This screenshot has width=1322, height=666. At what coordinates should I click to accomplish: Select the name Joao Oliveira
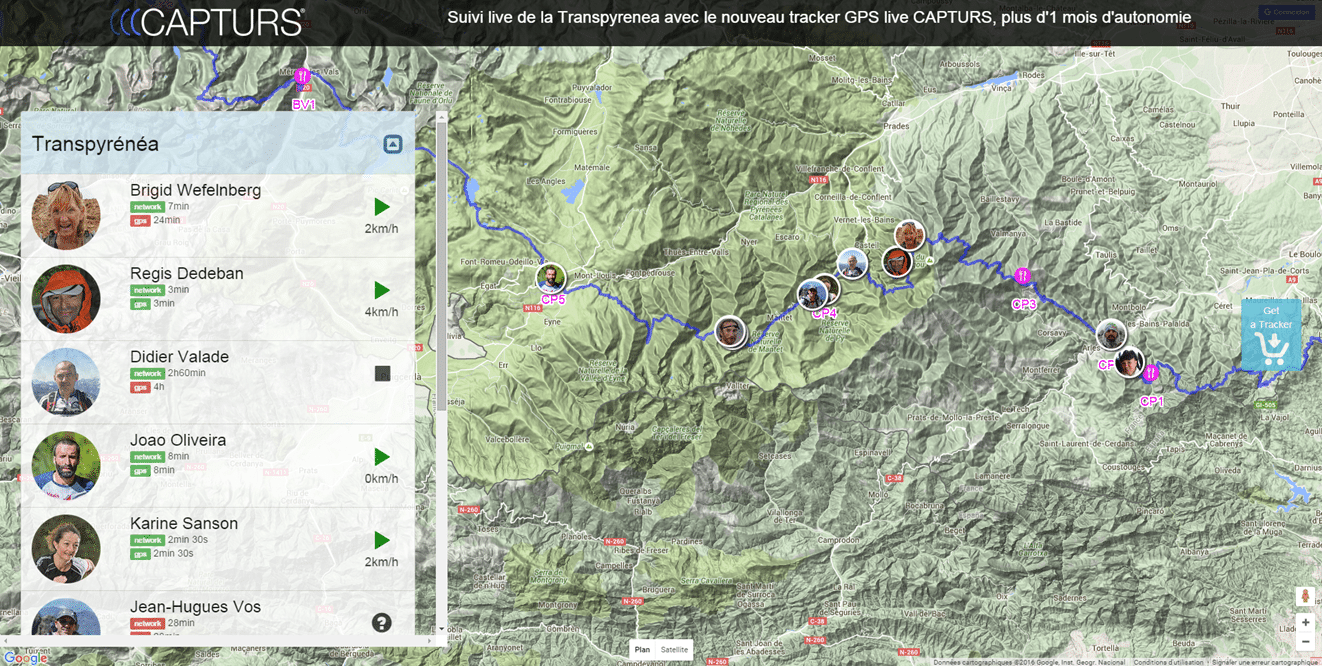click(178, 440)
